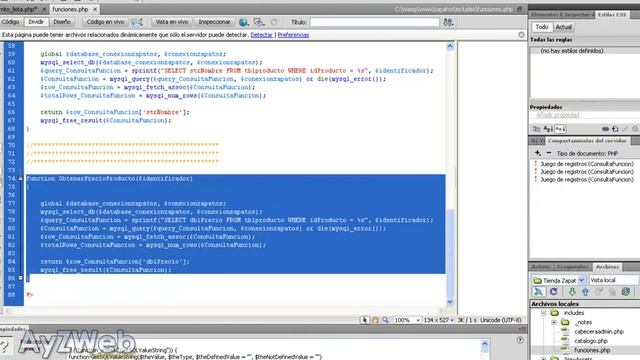Expand the _notes folder
640x360 pixels.
554,322
